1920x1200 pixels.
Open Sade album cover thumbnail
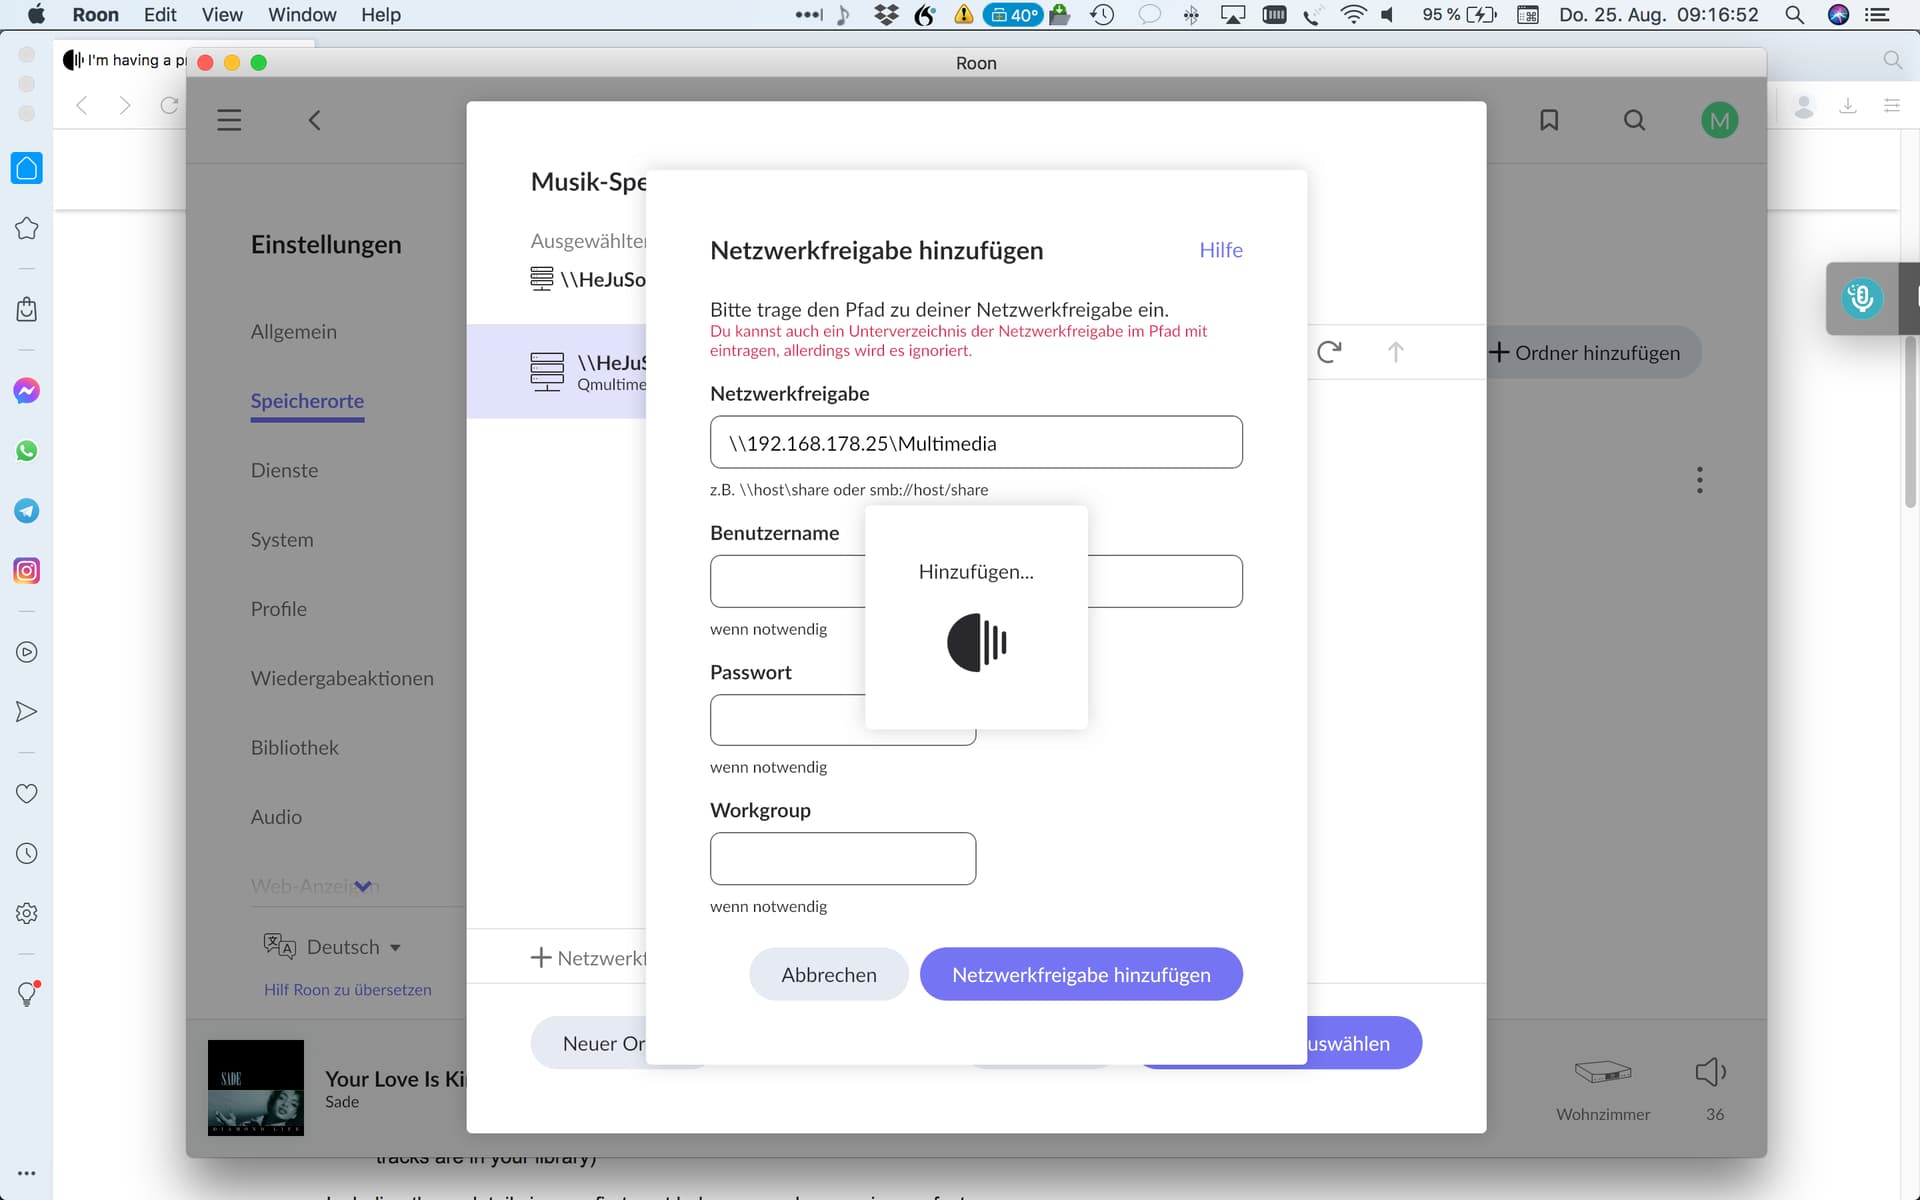(256, 1087)
